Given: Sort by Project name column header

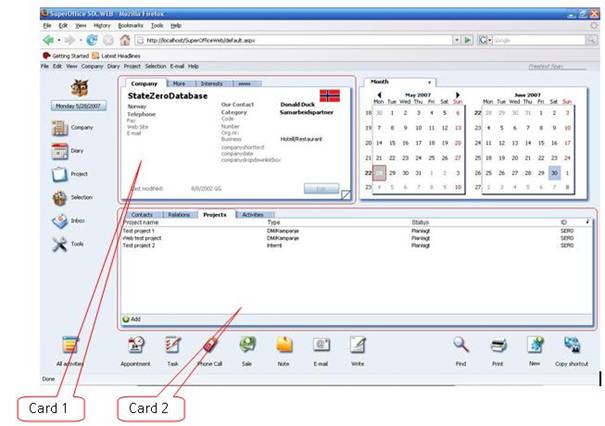Looking at the screenshot, I should click(x=141, y=223).
